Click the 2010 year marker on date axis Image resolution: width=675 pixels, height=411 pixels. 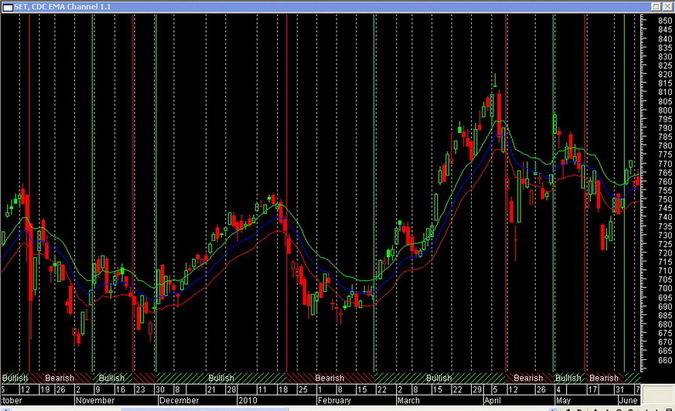(245, 399)
